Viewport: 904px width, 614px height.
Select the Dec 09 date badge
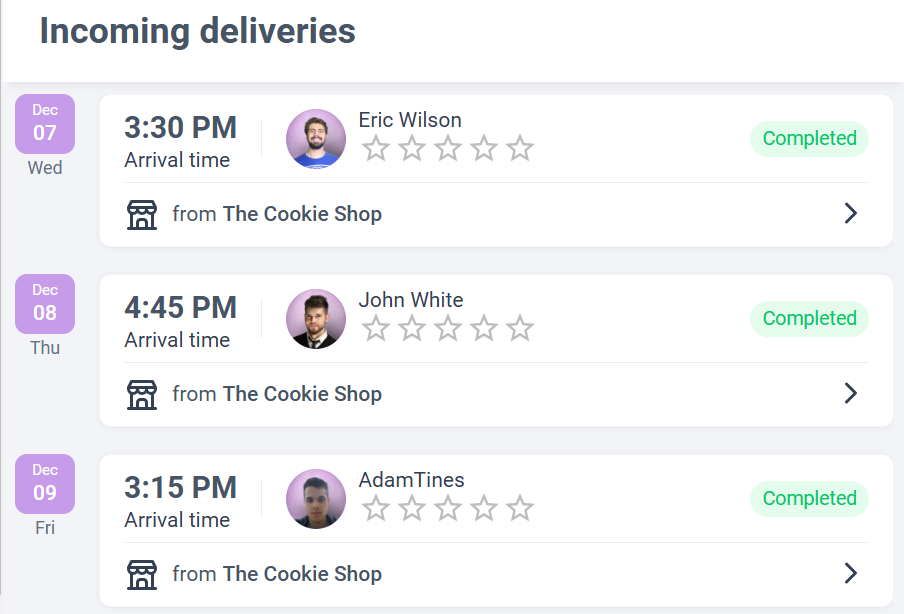45,484
